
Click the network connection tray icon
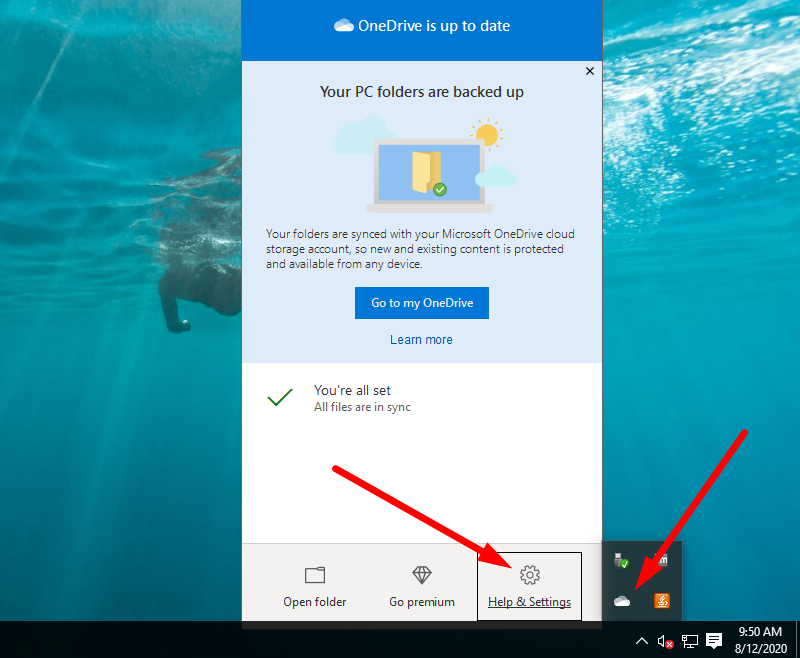[690, 641]
